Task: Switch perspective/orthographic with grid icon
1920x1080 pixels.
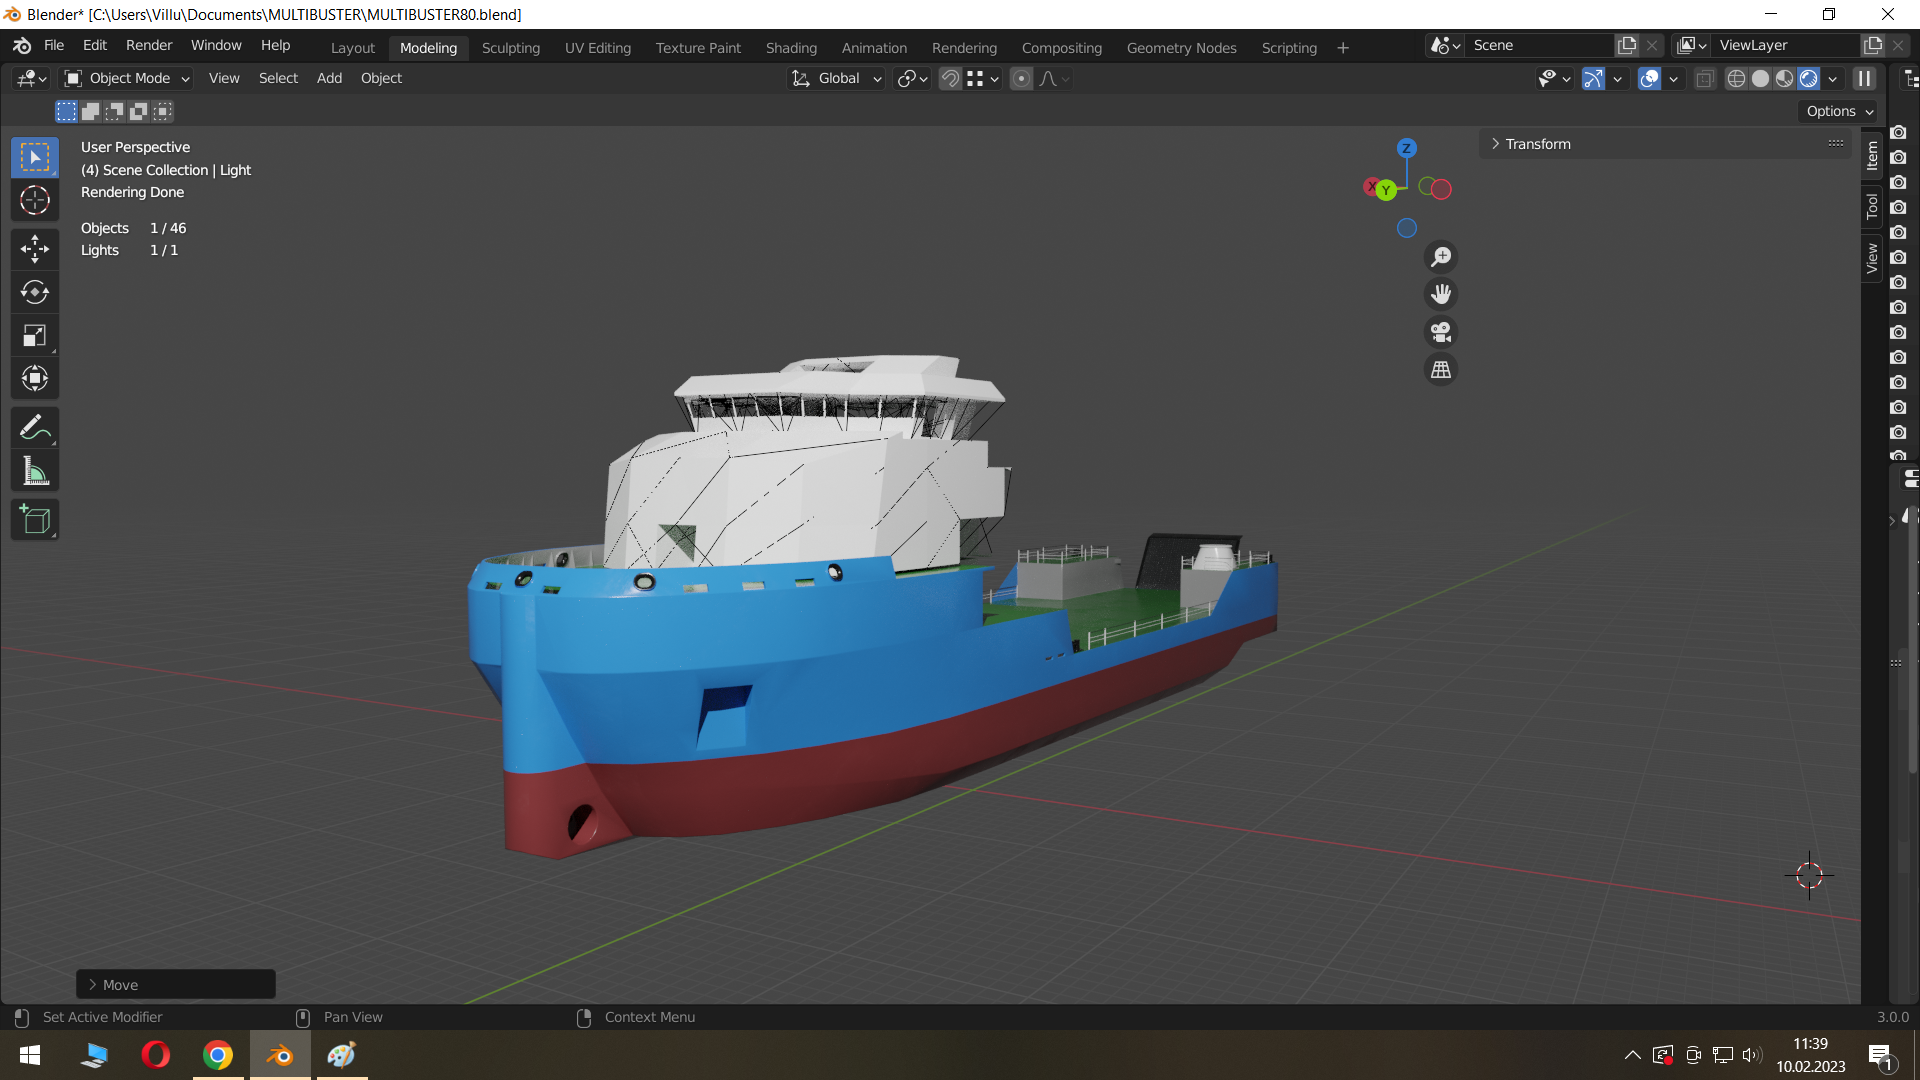Action: 1441,370
